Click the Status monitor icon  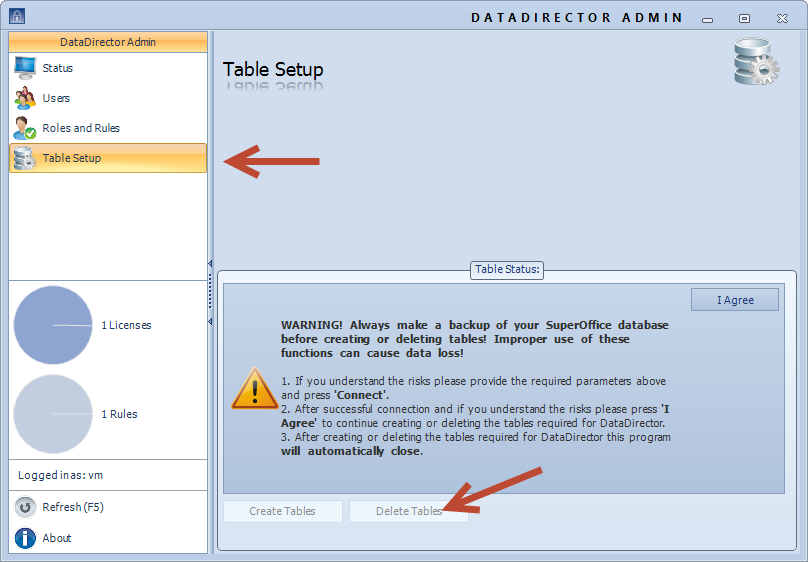(25, 68)
